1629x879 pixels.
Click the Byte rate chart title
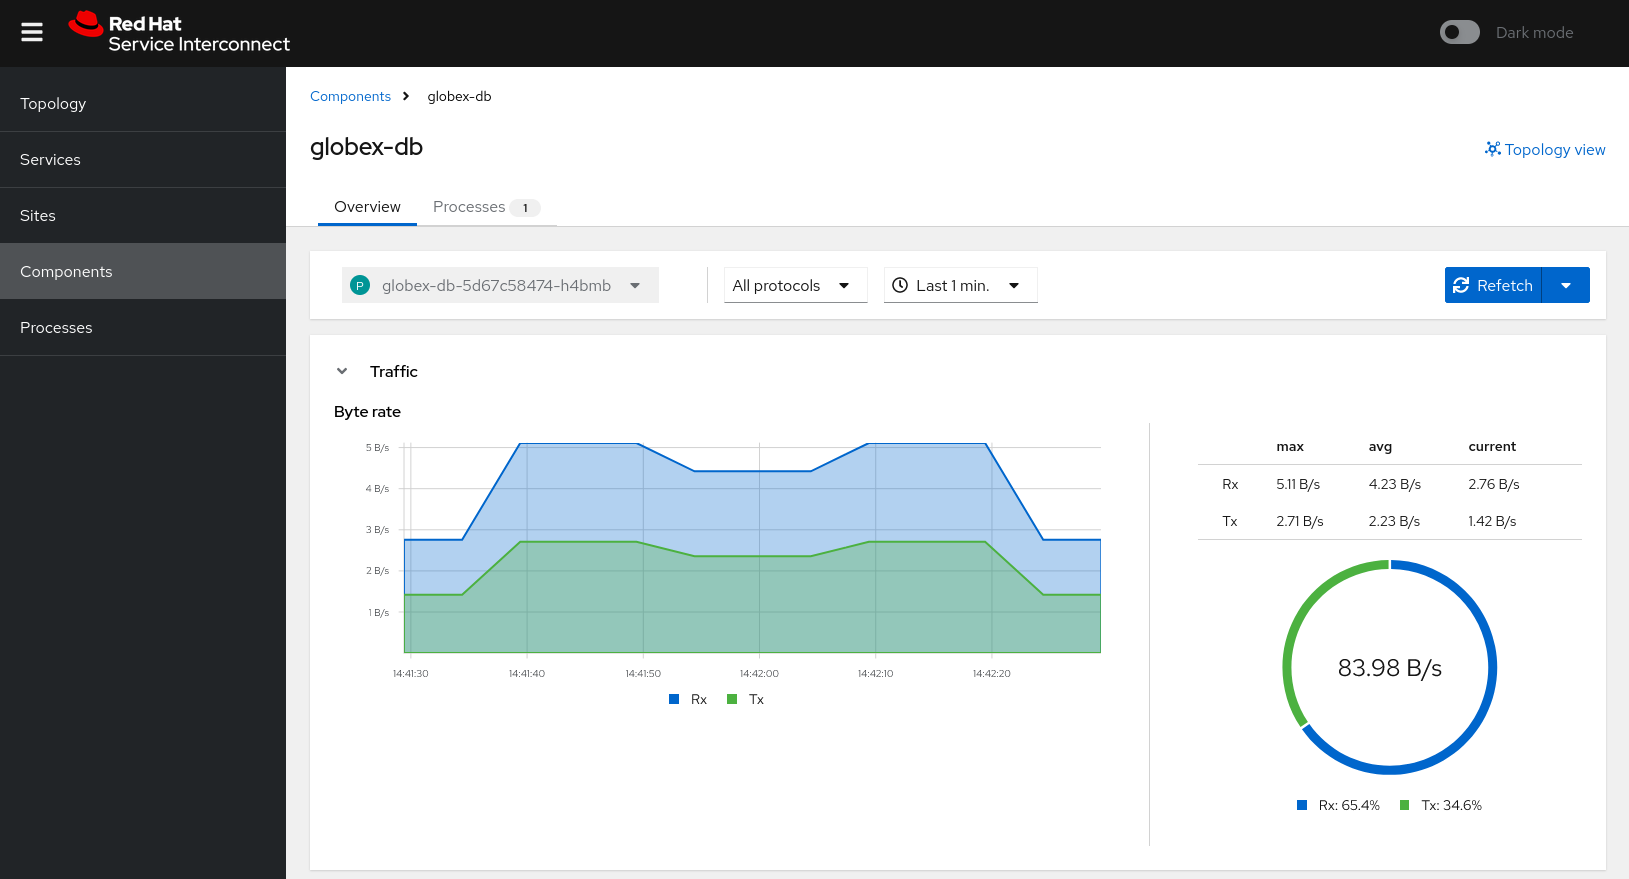(367, 412)
